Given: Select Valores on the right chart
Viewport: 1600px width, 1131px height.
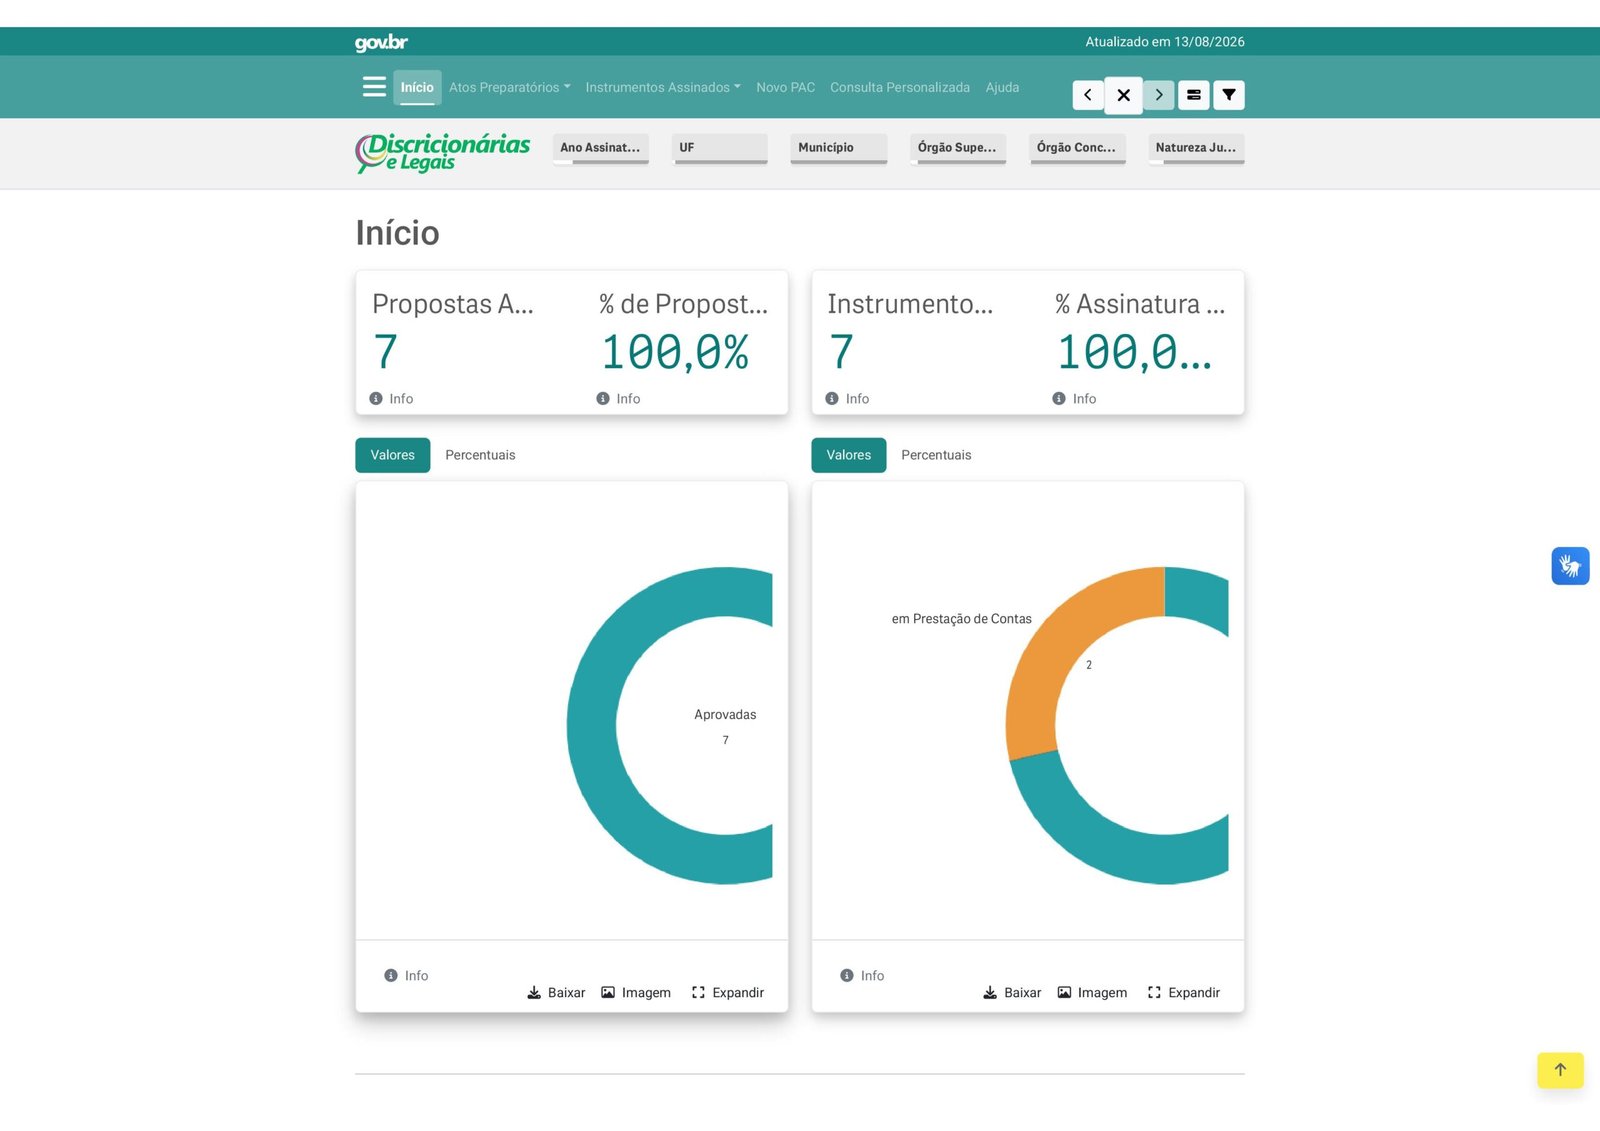Looking at the screenshot, I should pos(849,455).
